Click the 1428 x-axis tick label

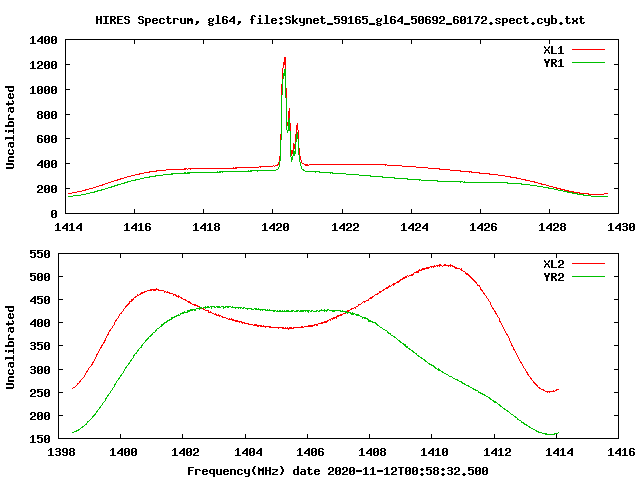tap(552, 227)
